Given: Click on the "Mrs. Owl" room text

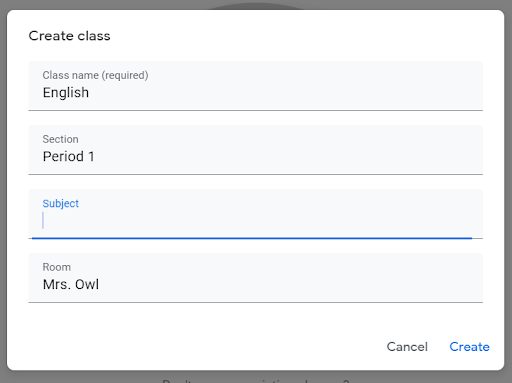Looking at the screenshot, I should click(71, 284).
